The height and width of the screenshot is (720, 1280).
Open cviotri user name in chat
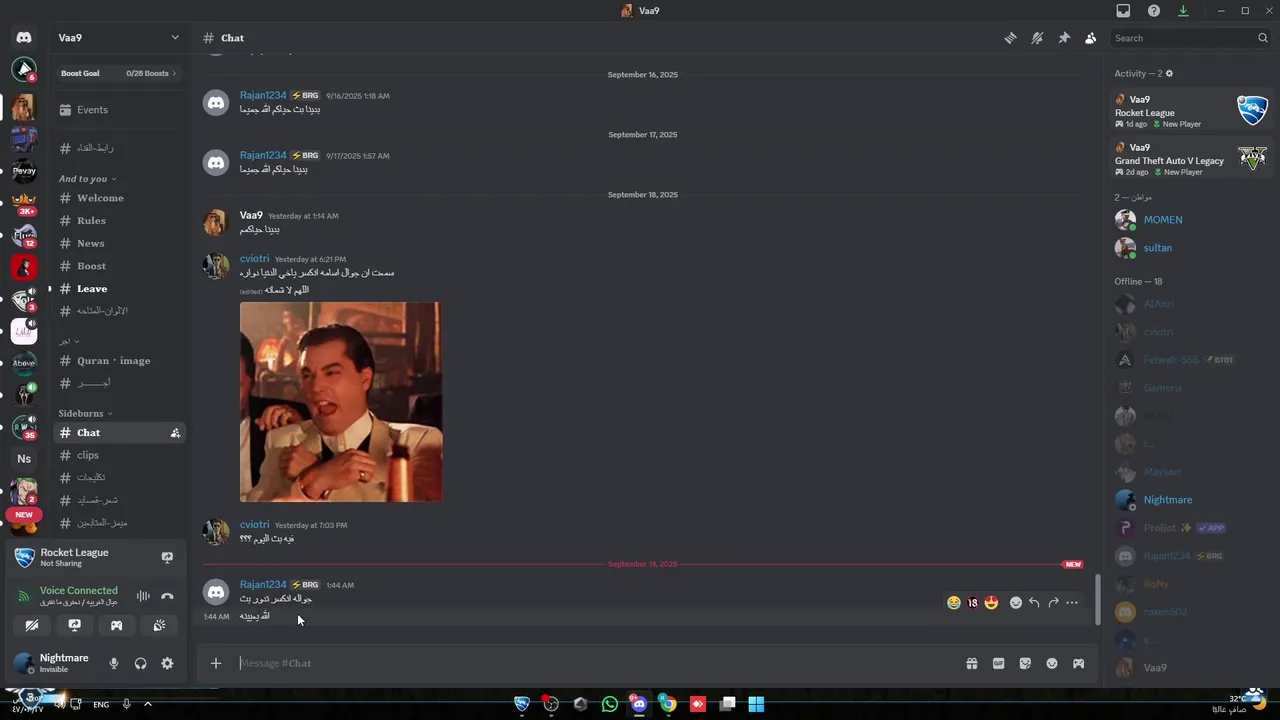(x=254, y=259)
